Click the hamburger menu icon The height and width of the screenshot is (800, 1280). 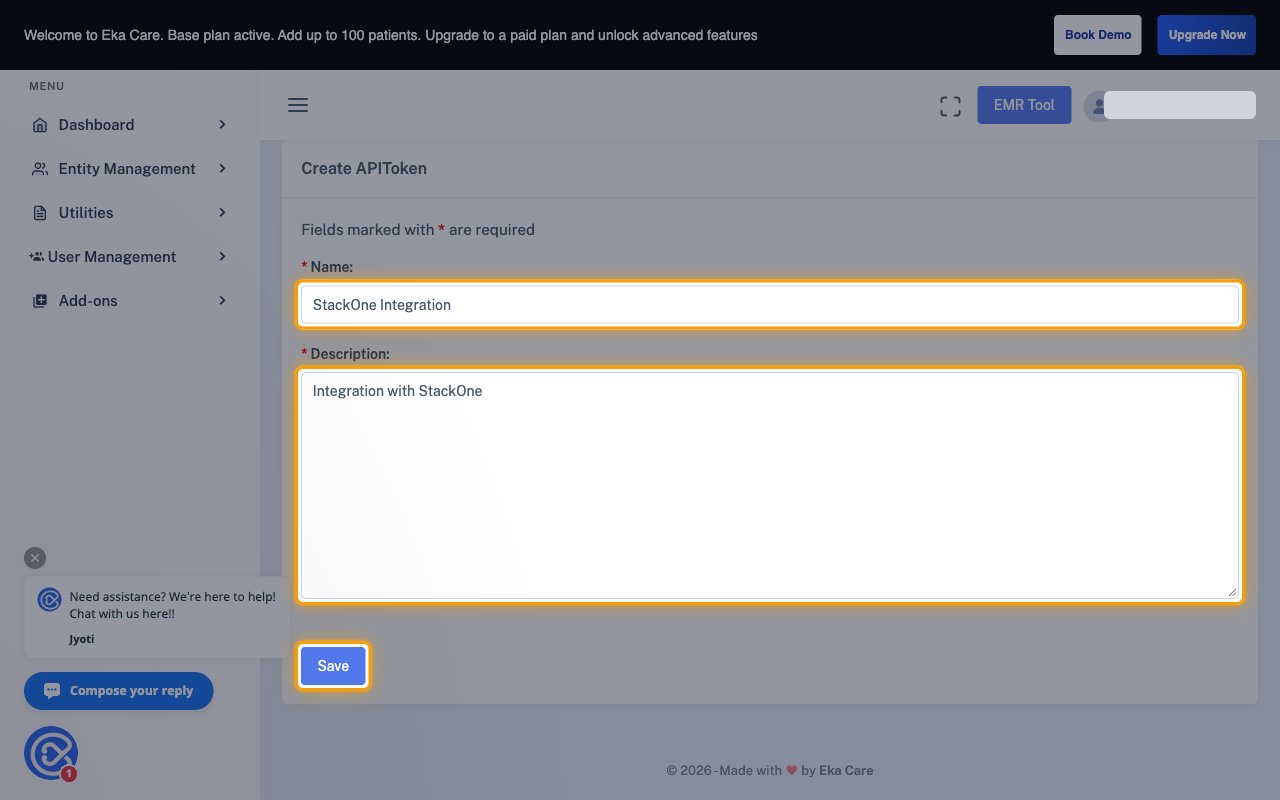[298, 105]
